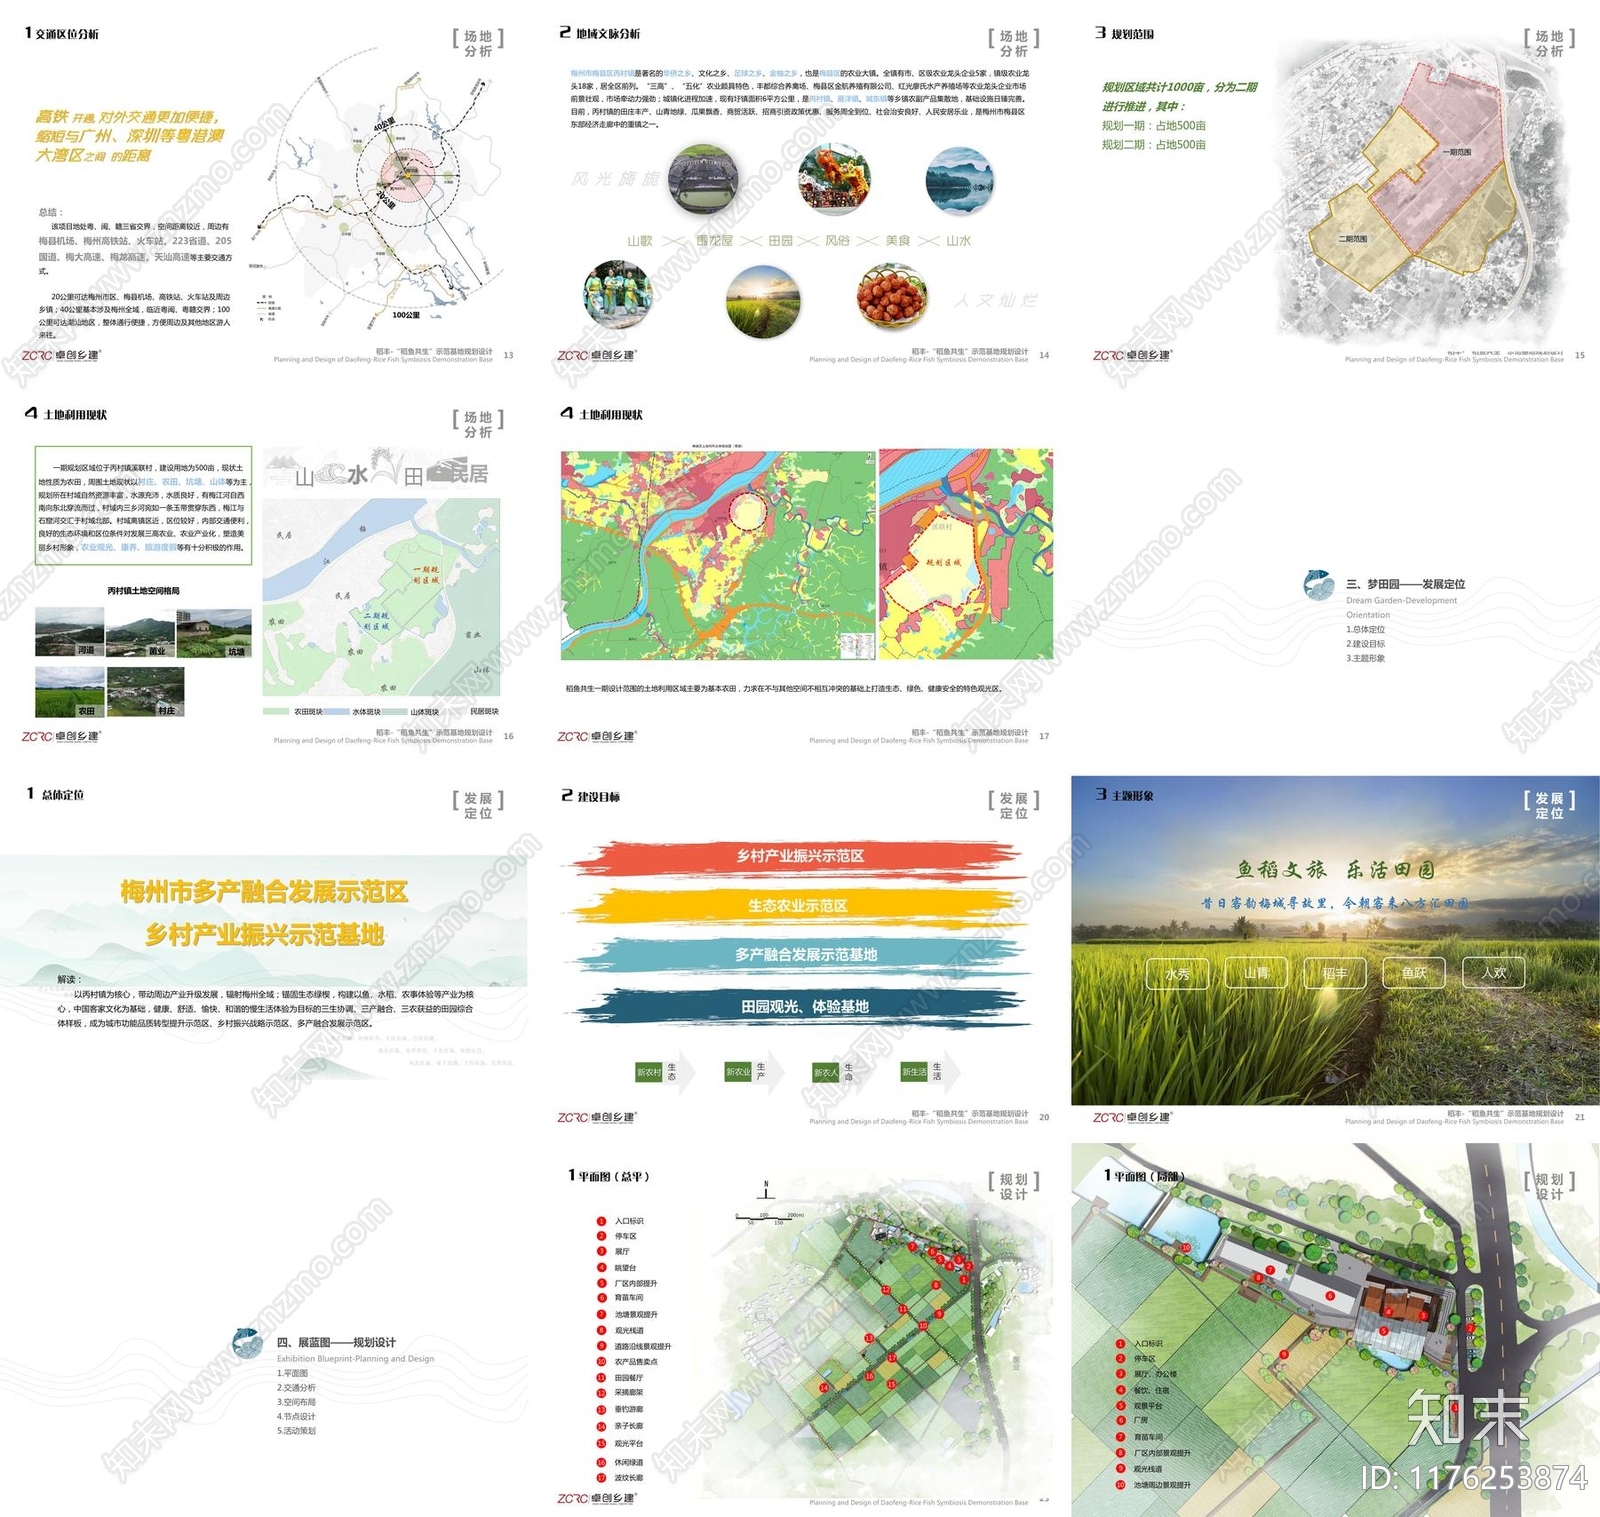Click 3.空间布局 in the 规划设计 list
Image resolution: width=1600 pixels, height=1517 pixels.
296,1402
